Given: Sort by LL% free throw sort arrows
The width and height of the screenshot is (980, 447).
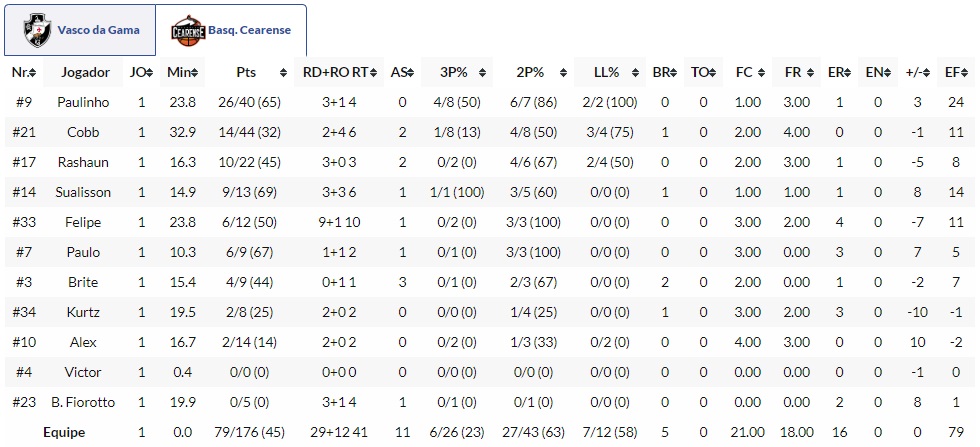Looking at the screenshot, I should coord(632,73).
